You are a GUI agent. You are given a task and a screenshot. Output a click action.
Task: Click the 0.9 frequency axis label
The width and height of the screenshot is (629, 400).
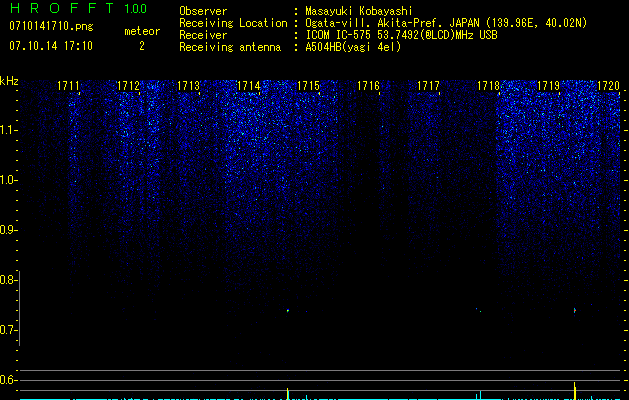8,230
